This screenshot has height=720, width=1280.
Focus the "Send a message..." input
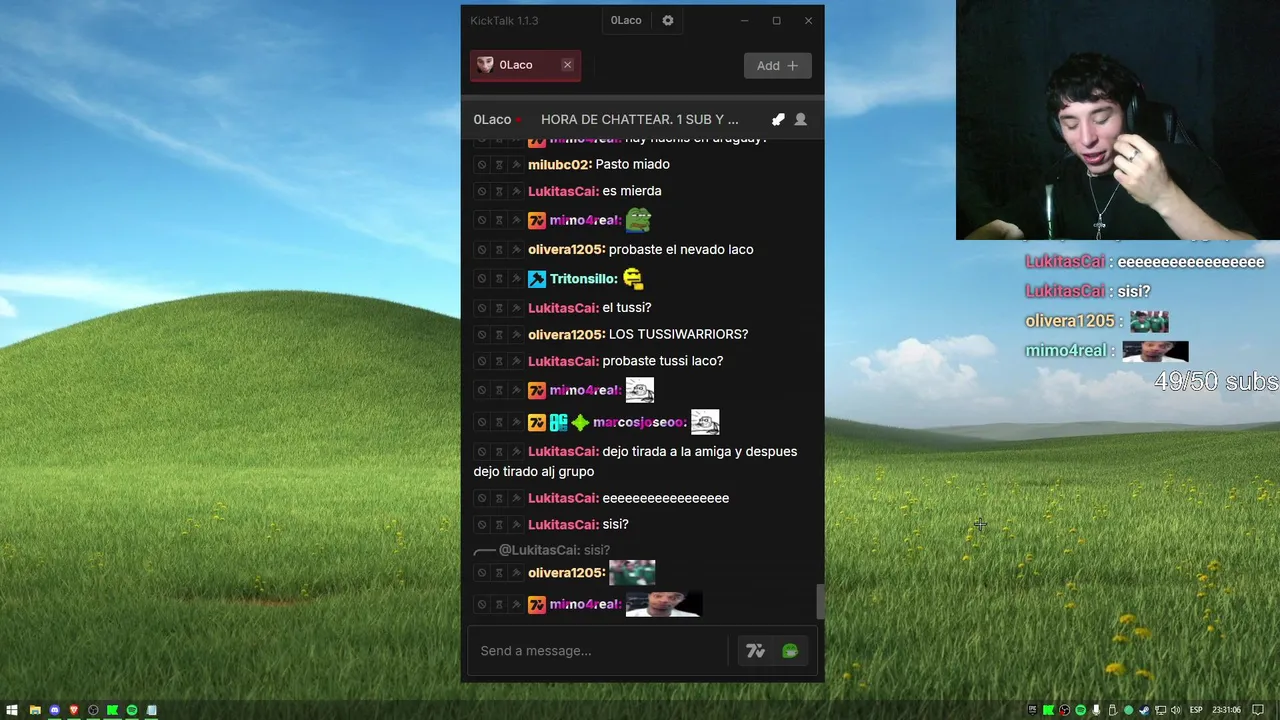coord(600,651)
